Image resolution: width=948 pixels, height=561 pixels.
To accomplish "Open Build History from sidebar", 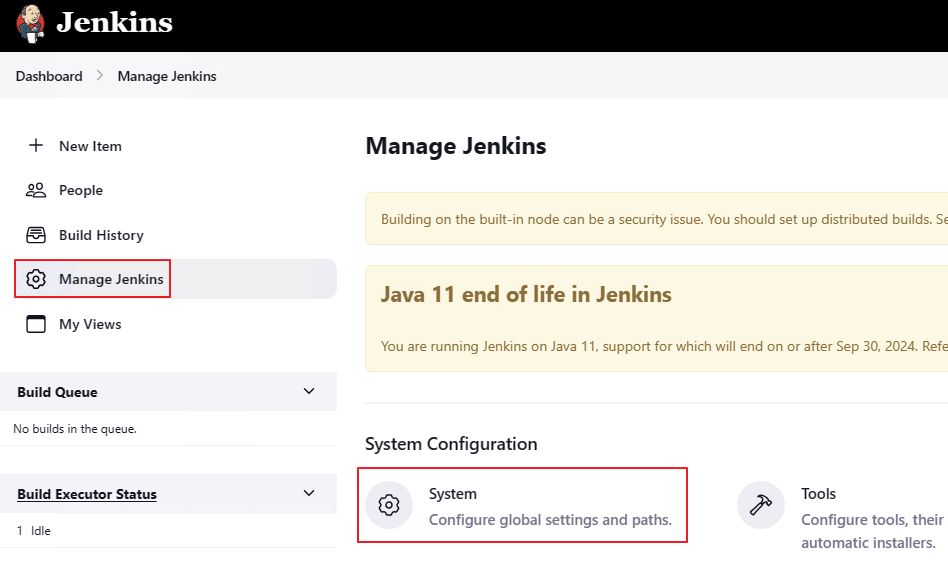I will 102,235.
